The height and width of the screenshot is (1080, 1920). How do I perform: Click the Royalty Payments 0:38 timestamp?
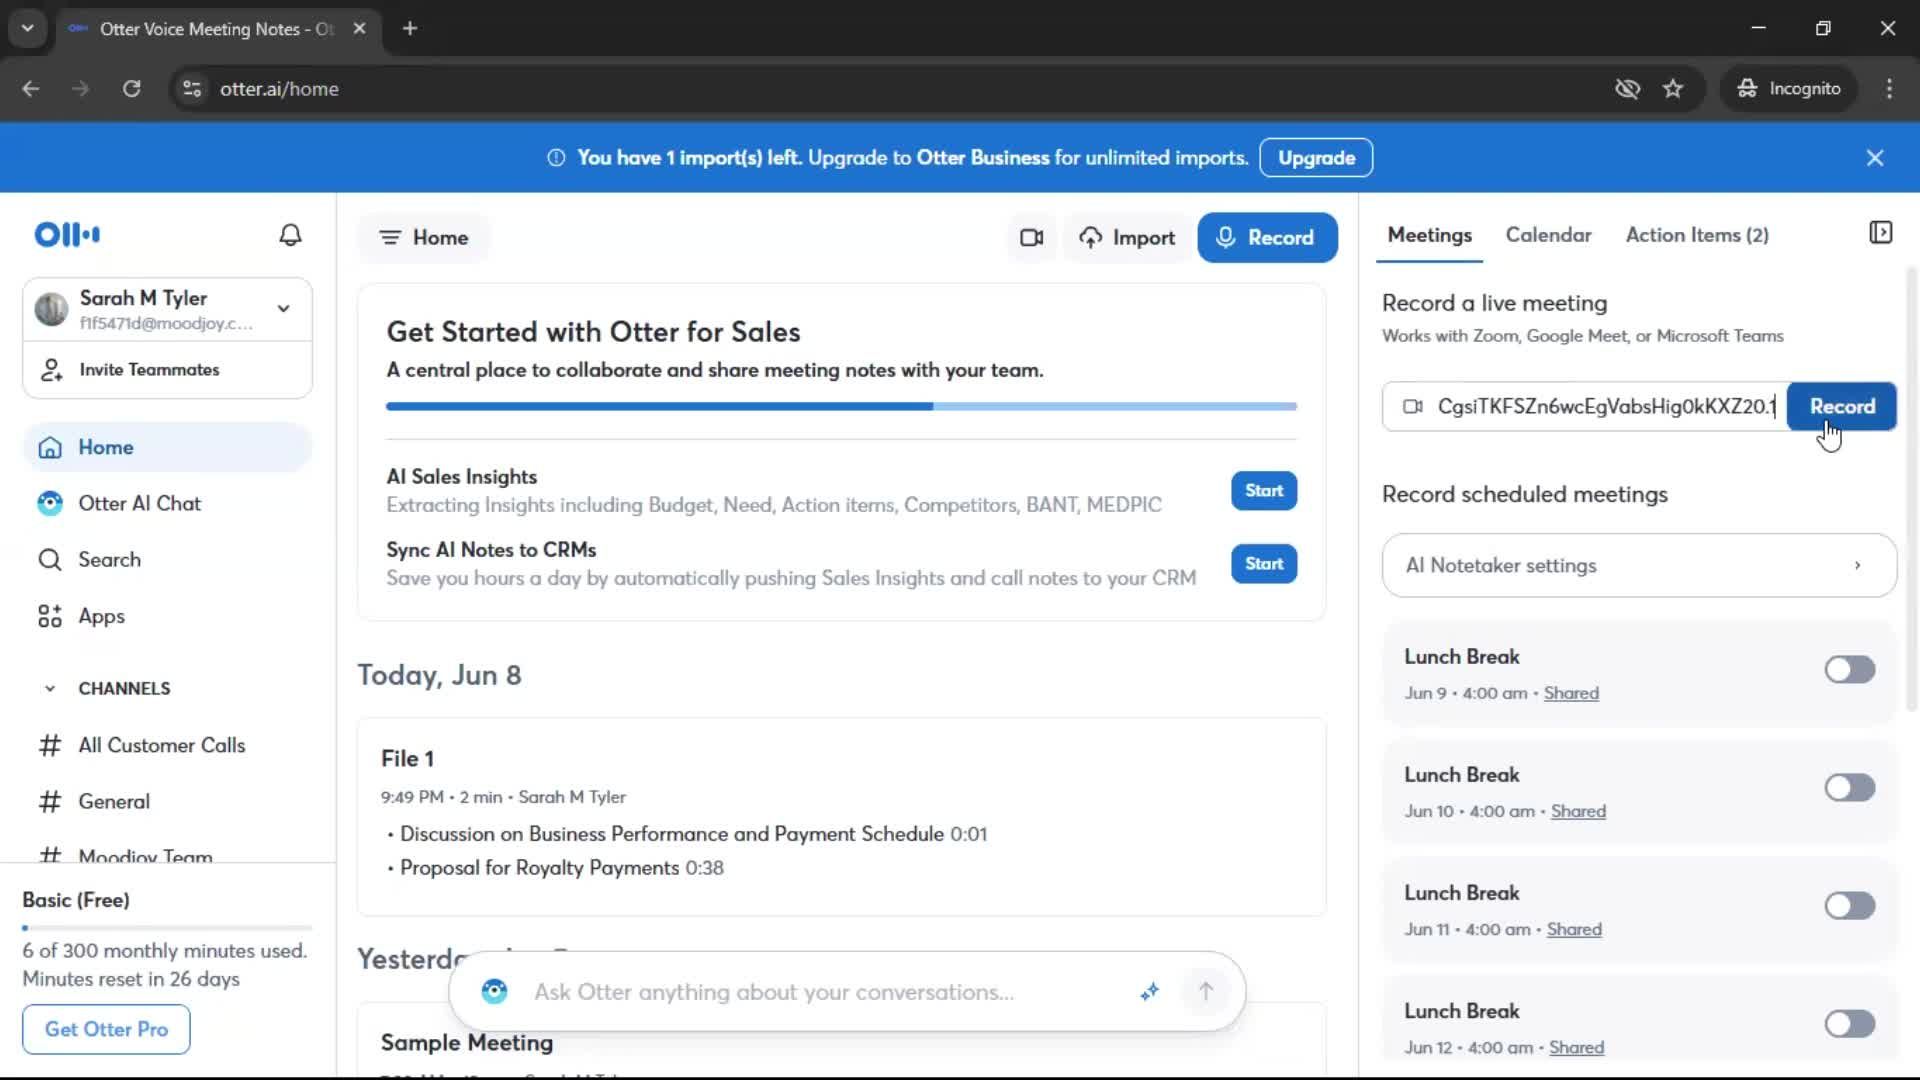pos(704,869)
